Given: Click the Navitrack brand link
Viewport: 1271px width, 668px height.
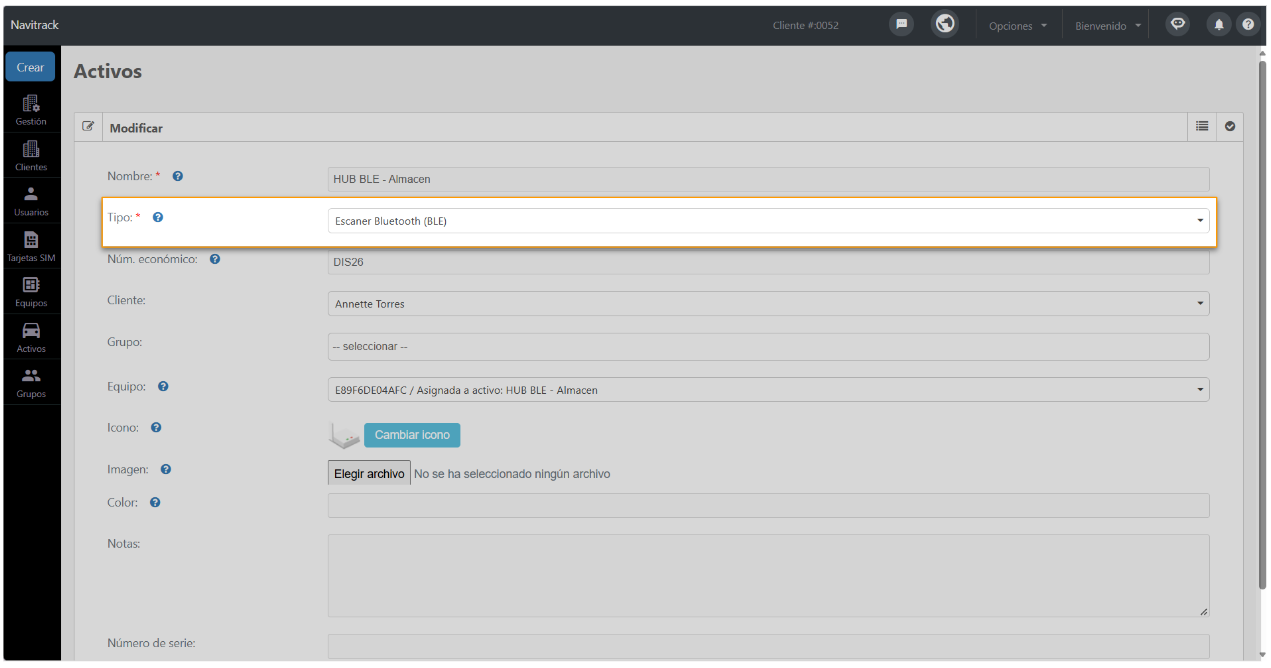Looking at the screenshot, I should (35, 25).
